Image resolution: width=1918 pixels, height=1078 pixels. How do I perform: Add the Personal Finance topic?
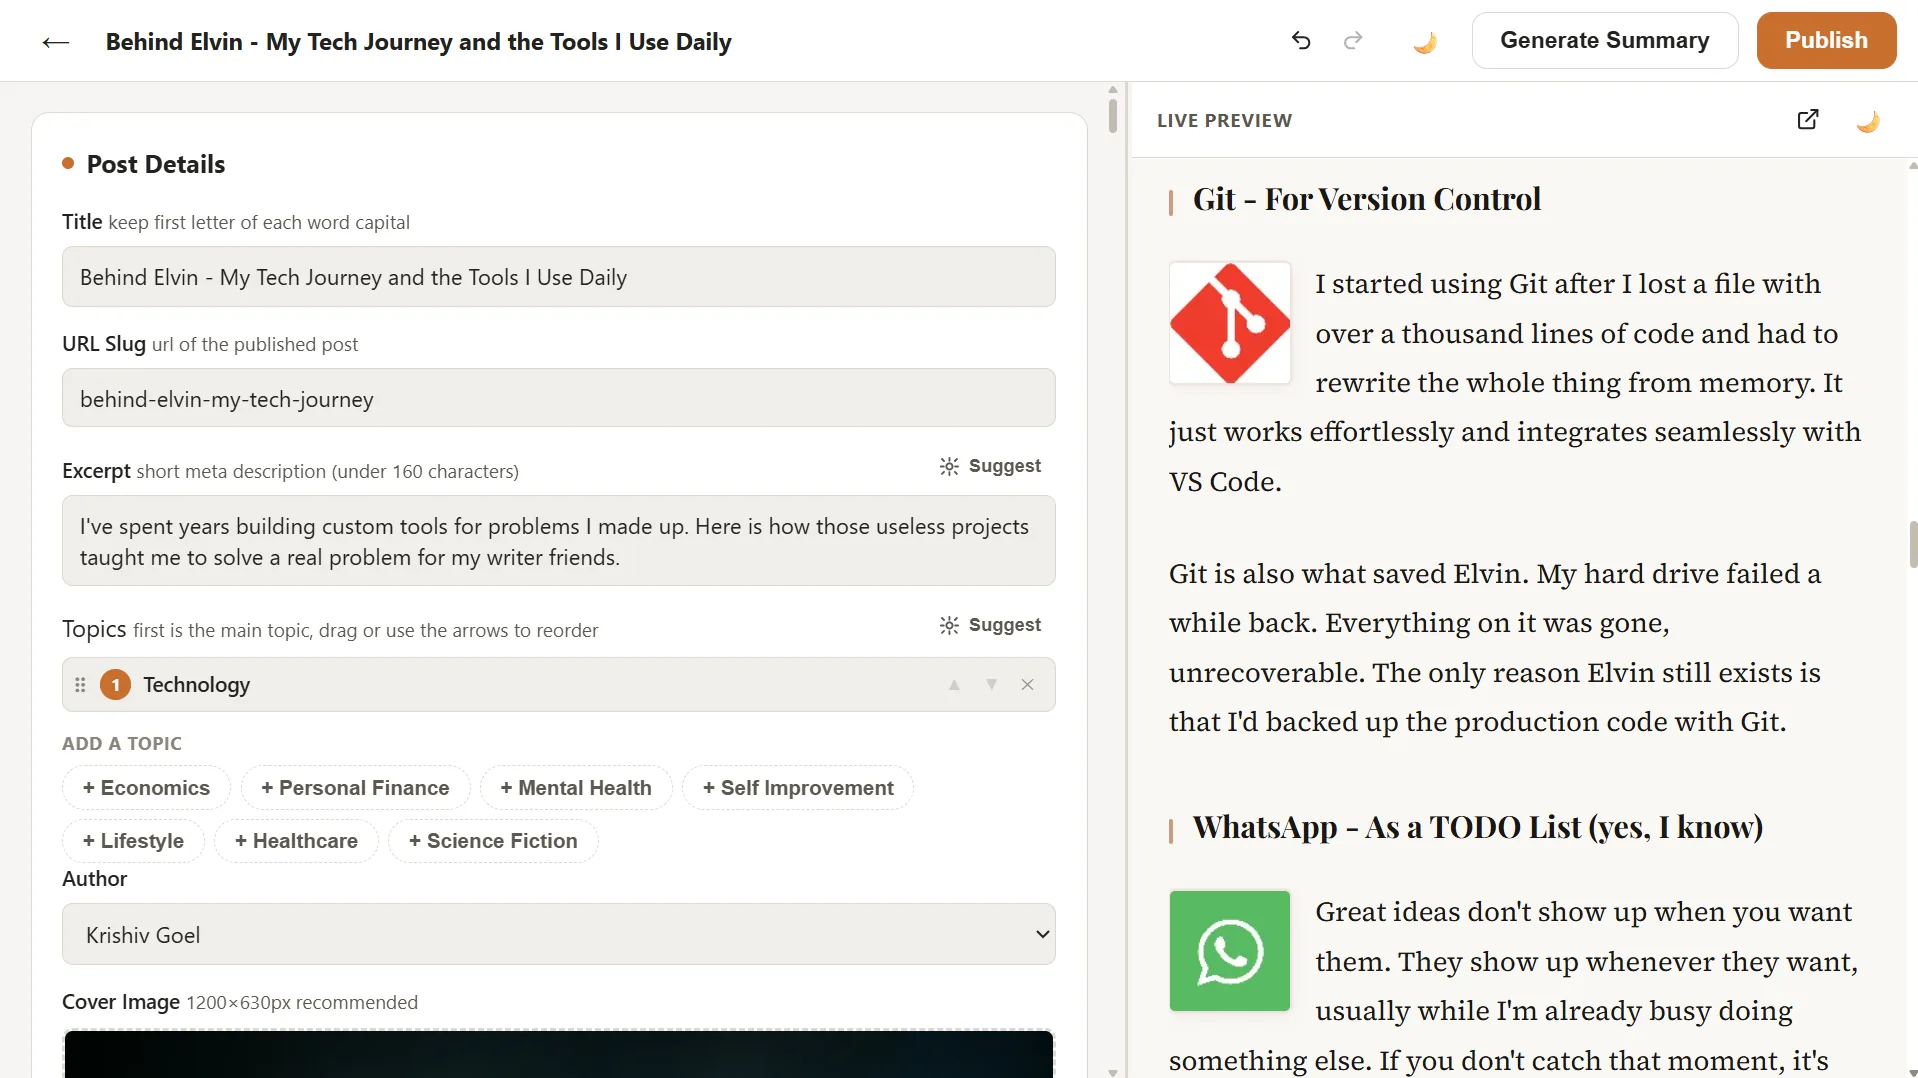(355, 788)
